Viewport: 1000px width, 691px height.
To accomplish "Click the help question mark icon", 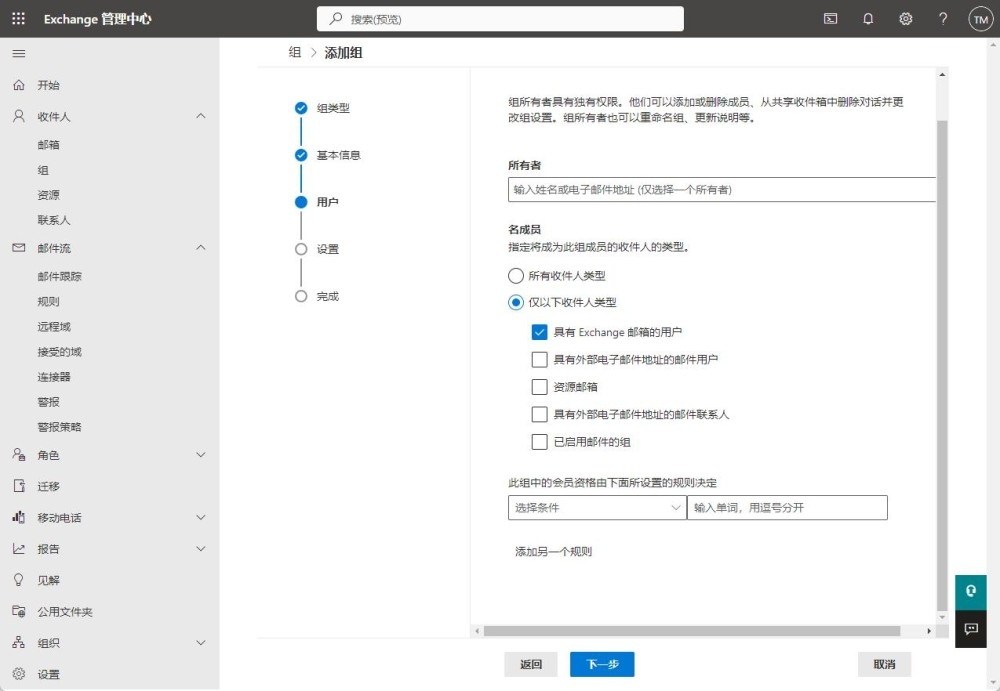I will click(x=943, y=19).
